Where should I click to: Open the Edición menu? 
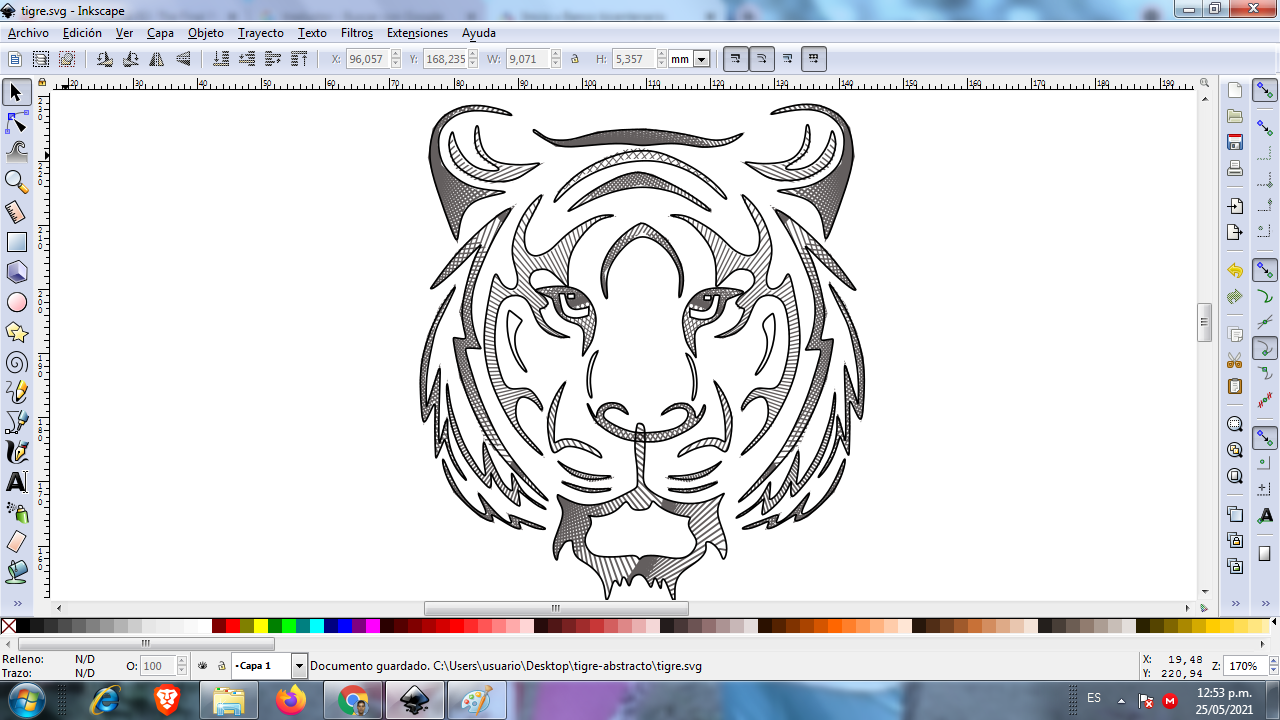(x=82, y=33)
